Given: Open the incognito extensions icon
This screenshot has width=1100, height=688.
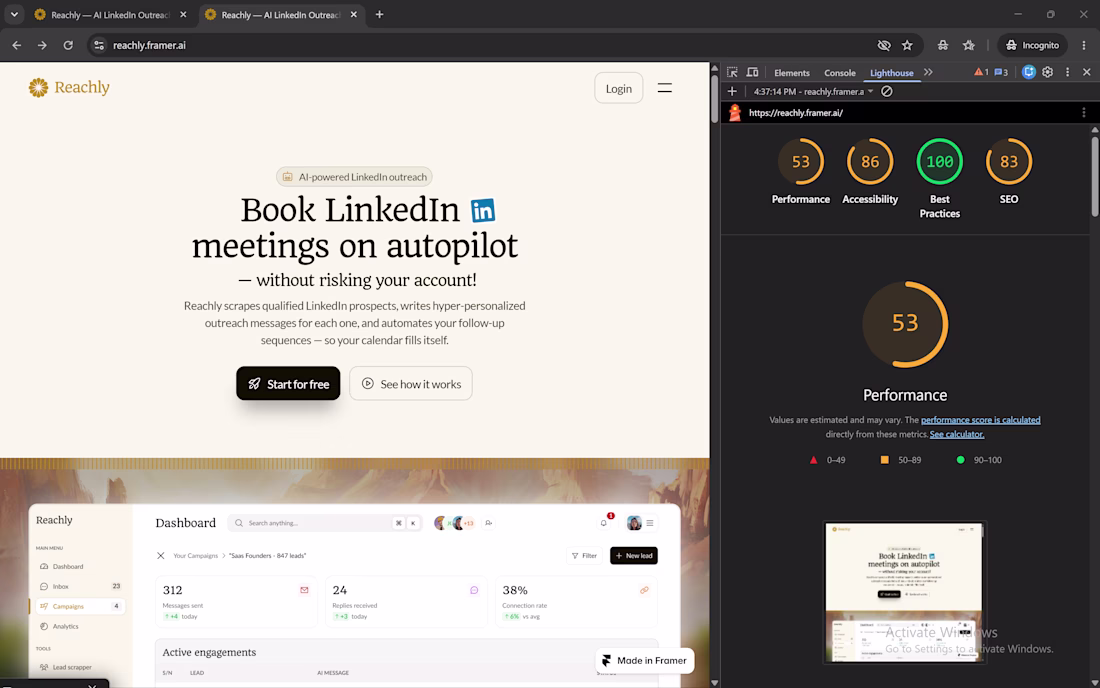Looking at the screenshot, I should (x=943, y=45).
